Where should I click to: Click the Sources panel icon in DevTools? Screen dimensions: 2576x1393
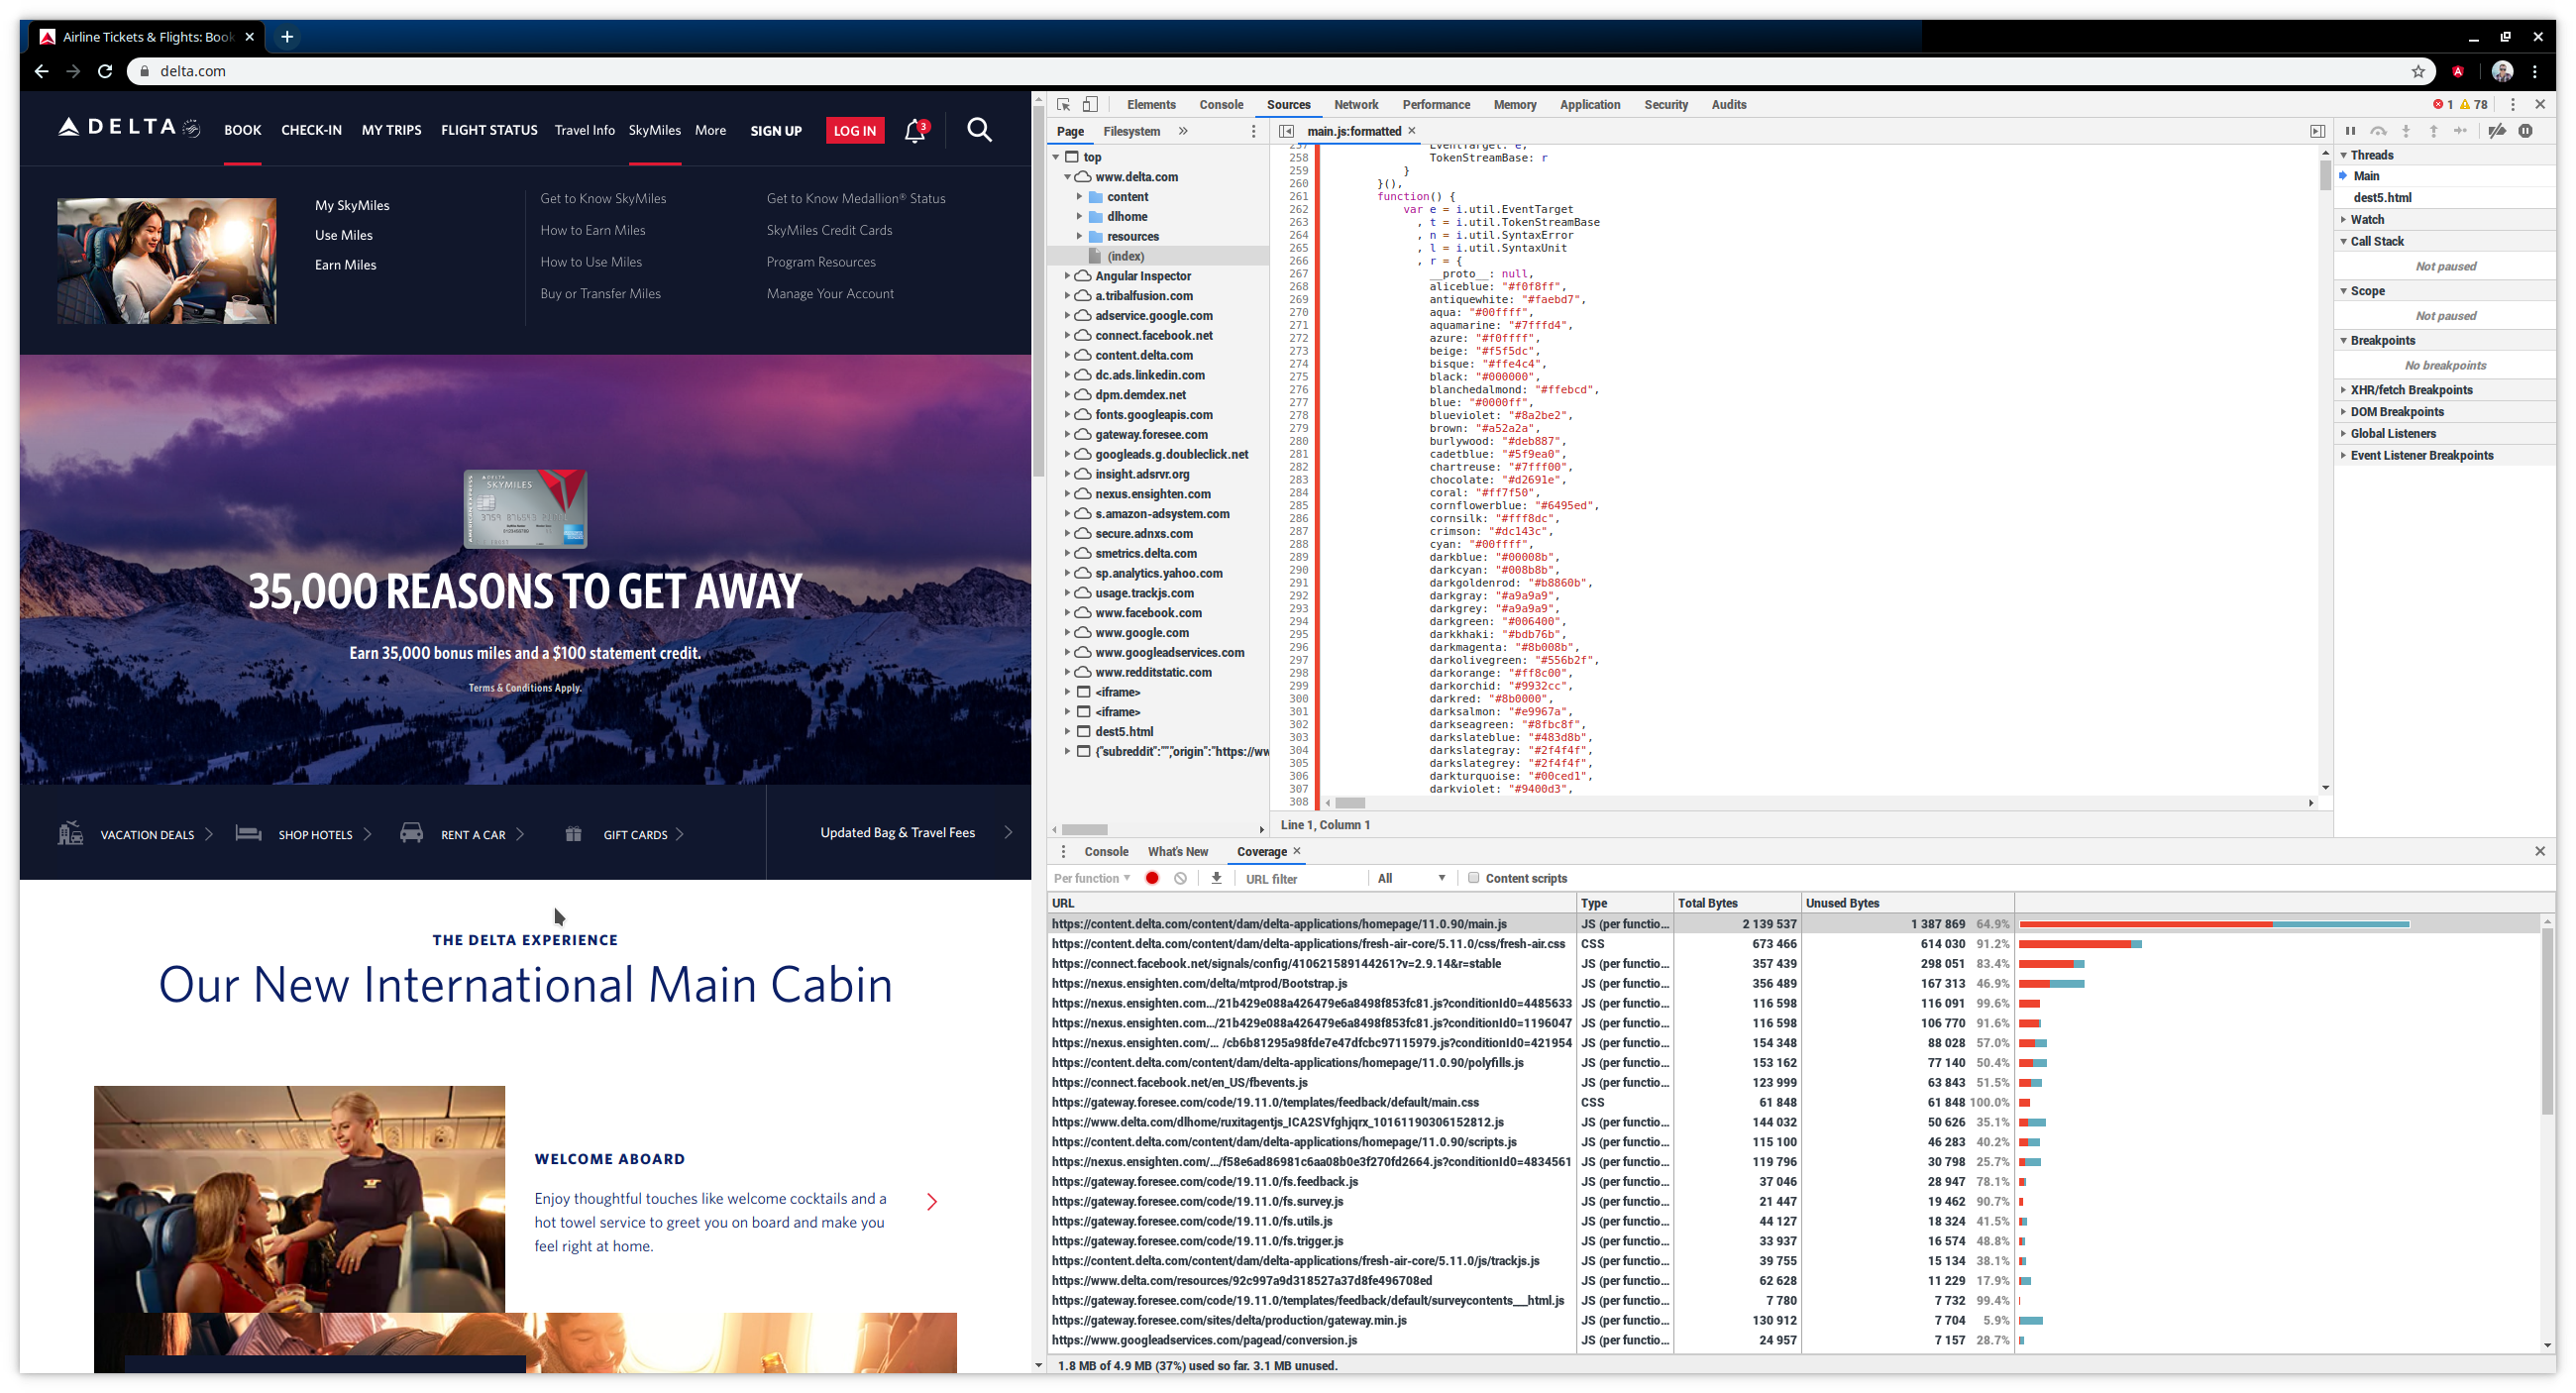tap(1286, 105)
